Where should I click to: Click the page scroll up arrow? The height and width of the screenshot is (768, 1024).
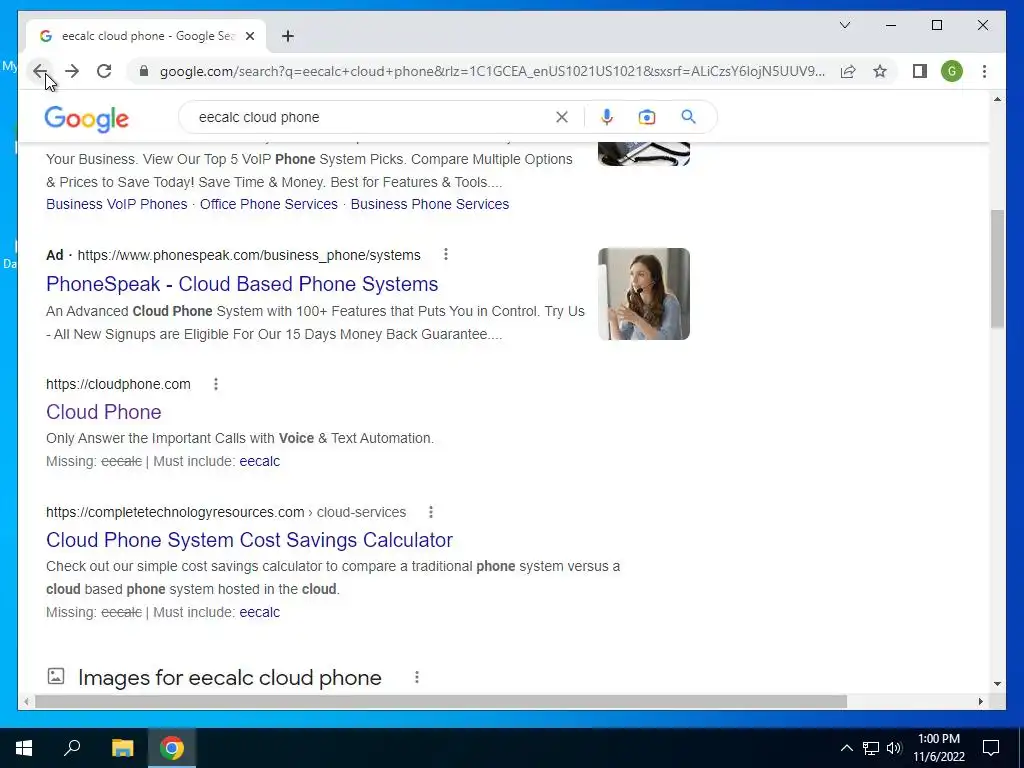997,99
